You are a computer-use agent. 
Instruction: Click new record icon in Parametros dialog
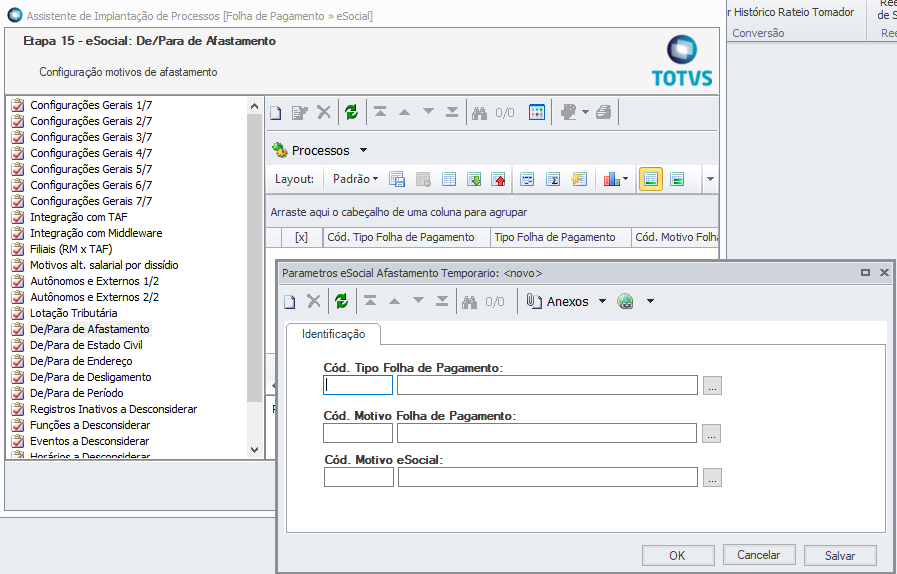(x=290, y=302)
